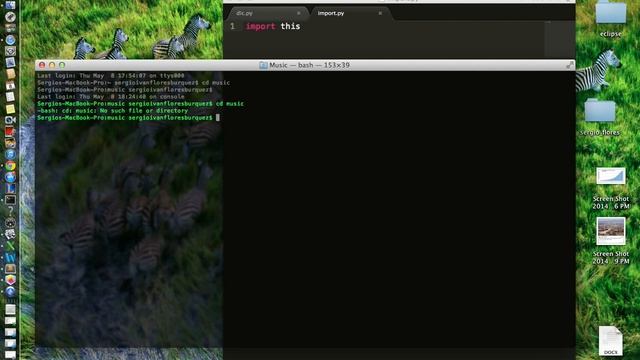Open the red Photo Booth icon in the Dock

[10, 131]
